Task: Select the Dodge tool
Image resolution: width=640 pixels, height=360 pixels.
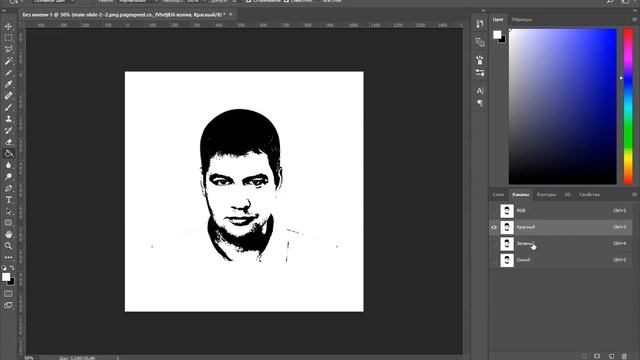Action: pos(8,177)
